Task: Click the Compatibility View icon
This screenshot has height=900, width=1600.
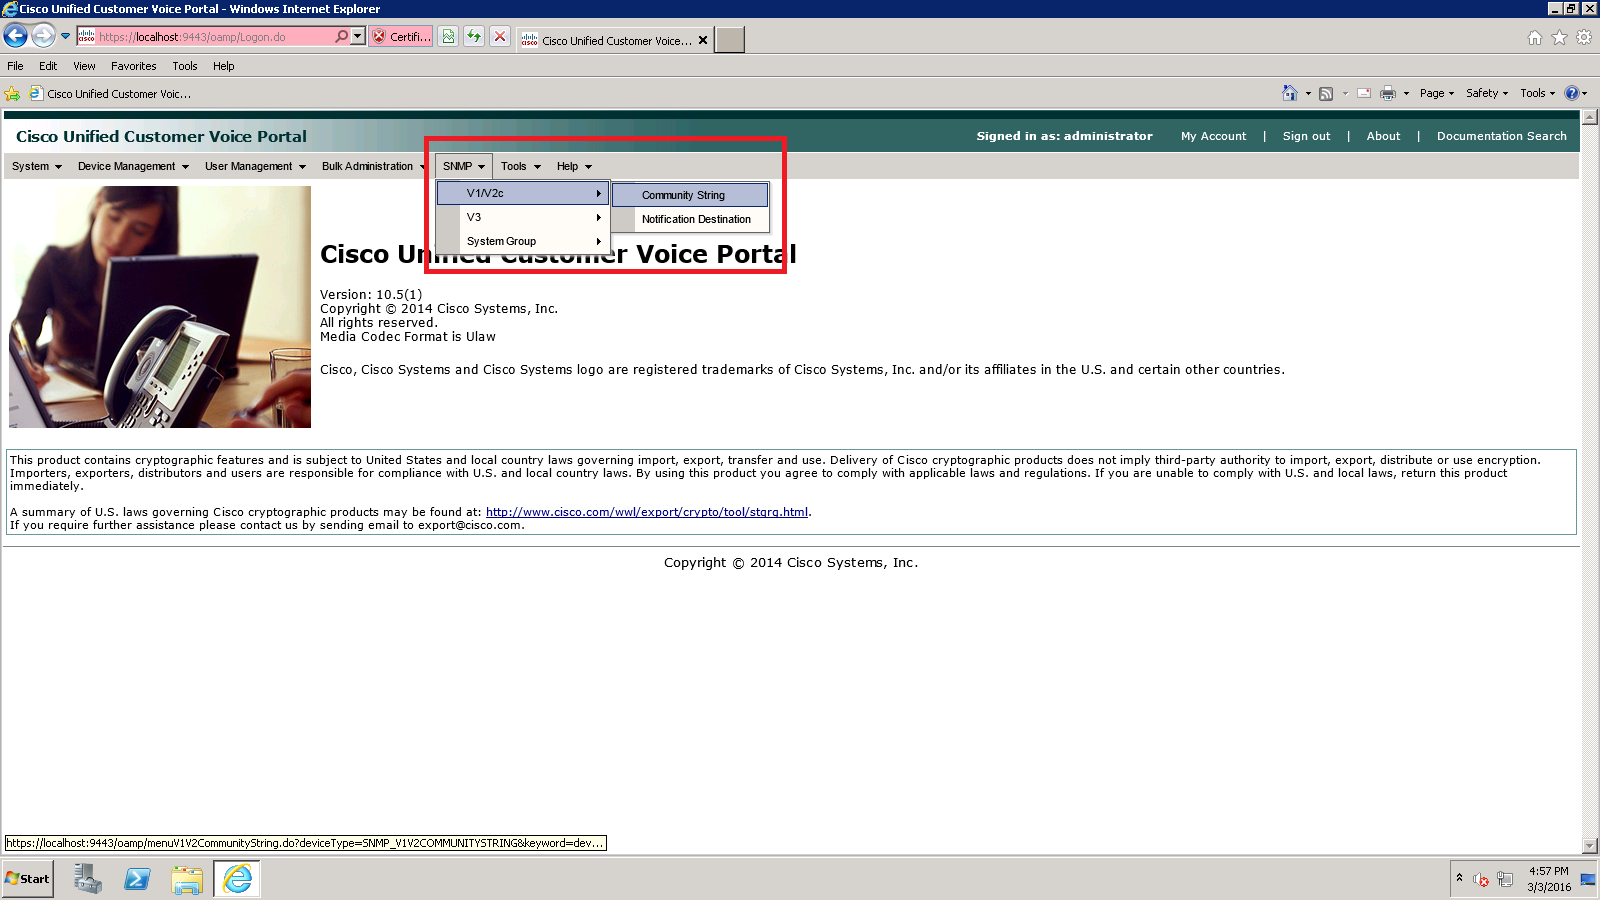Action: (x=448, y=37)
